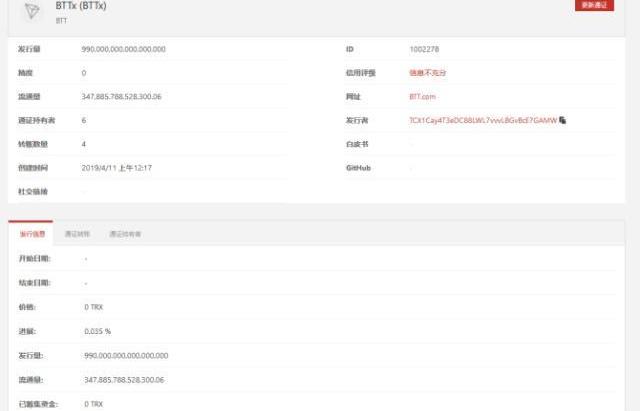Click the 进展 label
The height and width of the screenshot is (411, 640).
coord(27,331)
